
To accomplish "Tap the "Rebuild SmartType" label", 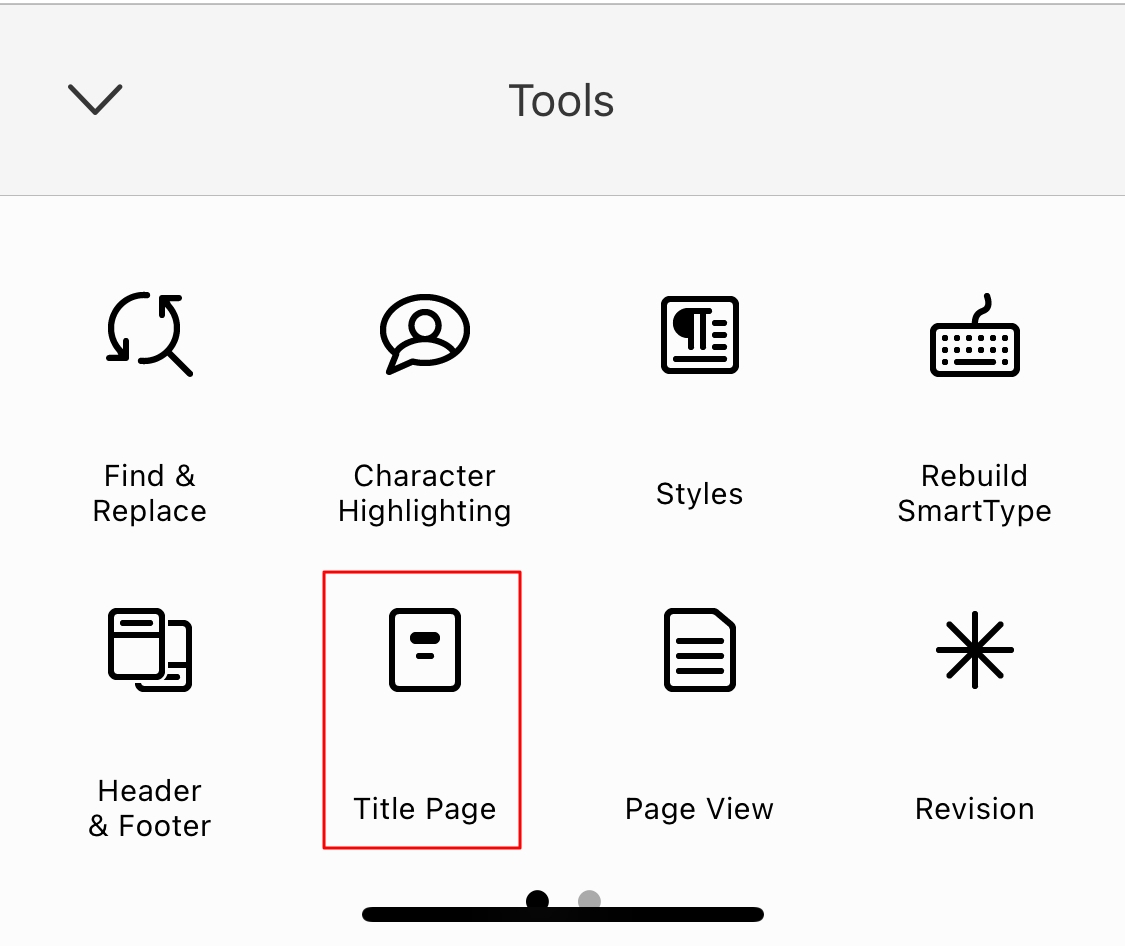I will [974, 493].
